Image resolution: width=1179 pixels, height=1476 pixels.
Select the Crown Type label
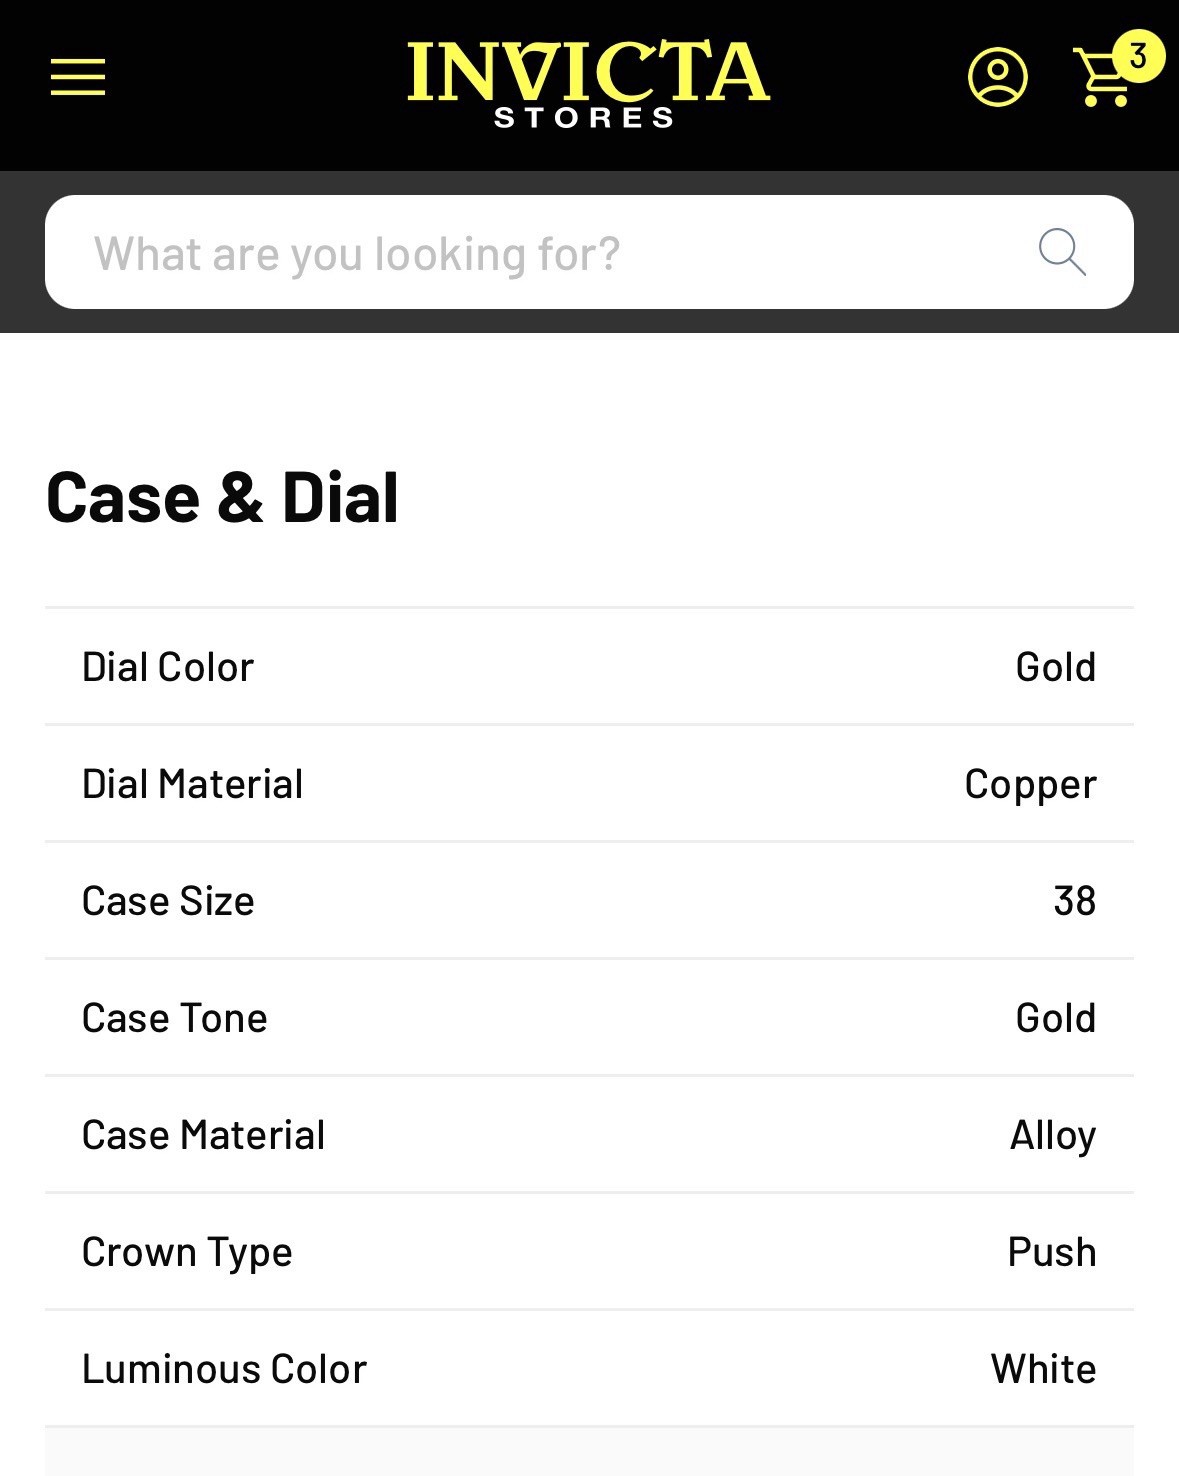click(x=187, y=1252)
